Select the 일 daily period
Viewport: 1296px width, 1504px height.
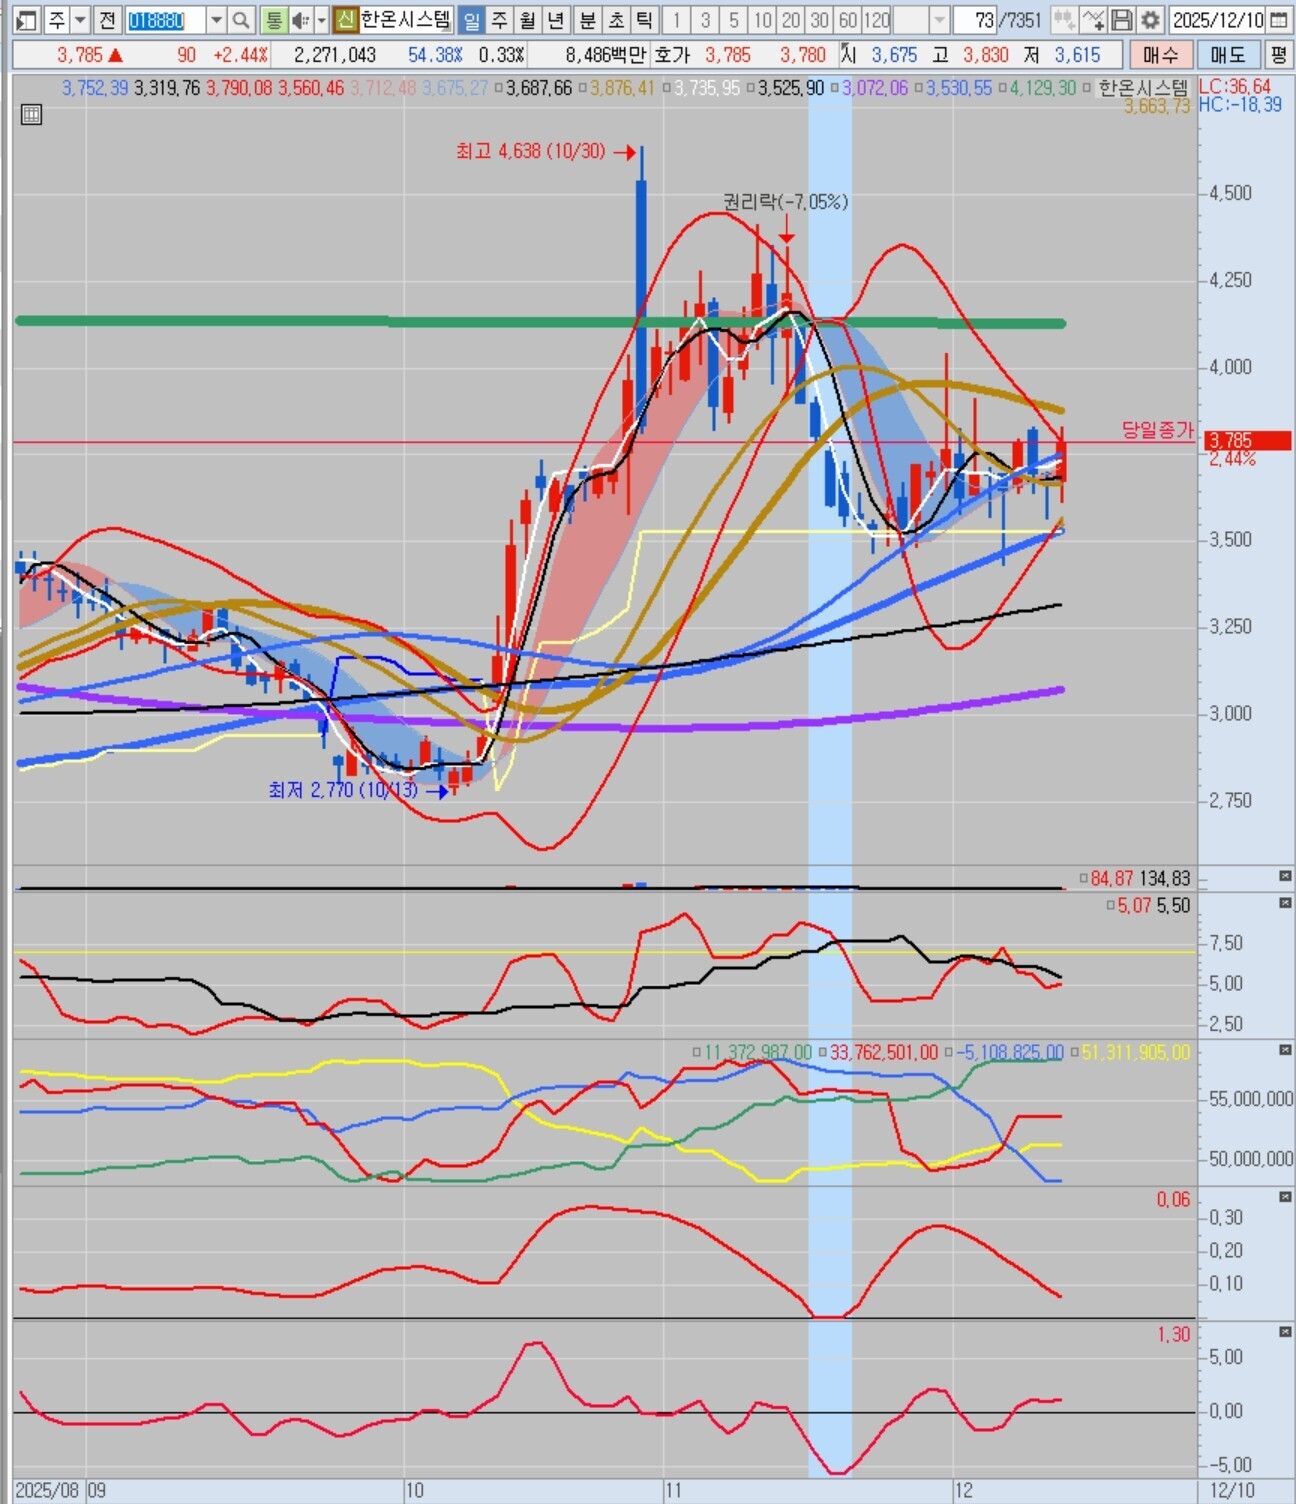coord(471,19)
